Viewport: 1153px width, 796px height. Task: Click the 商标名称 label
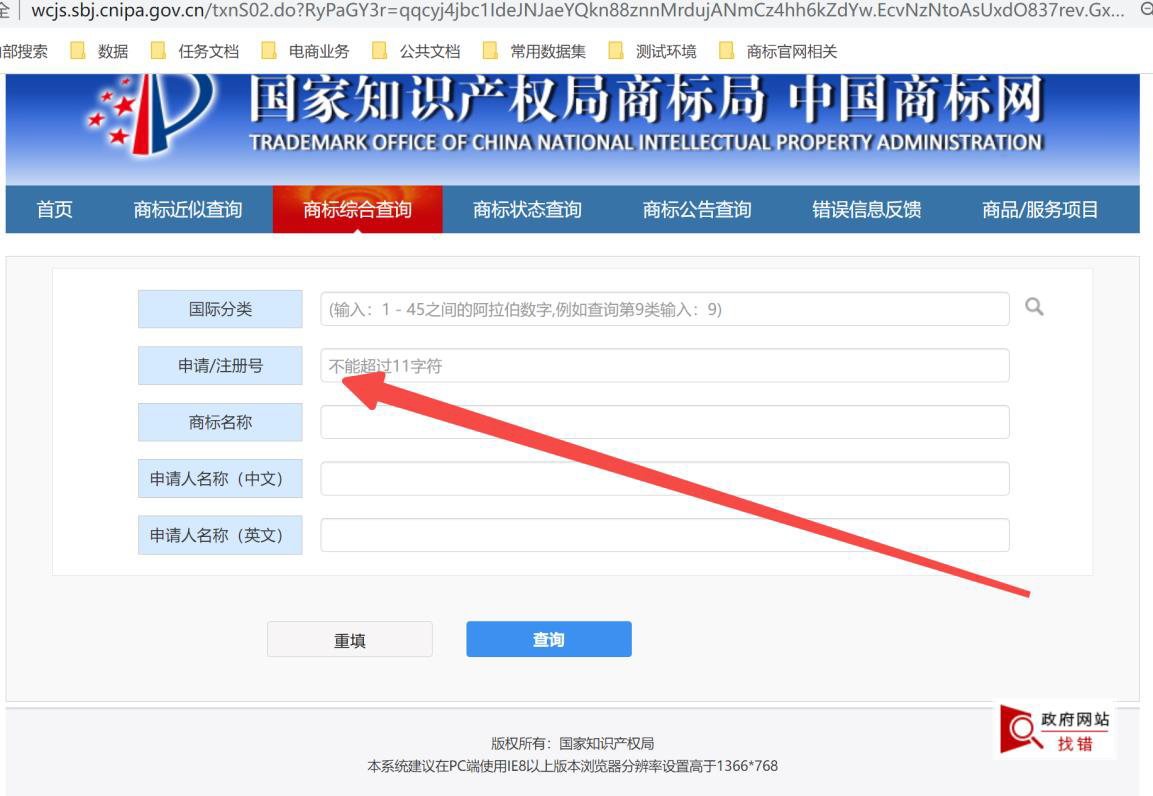pyautogui.click(x=220, y=422)
